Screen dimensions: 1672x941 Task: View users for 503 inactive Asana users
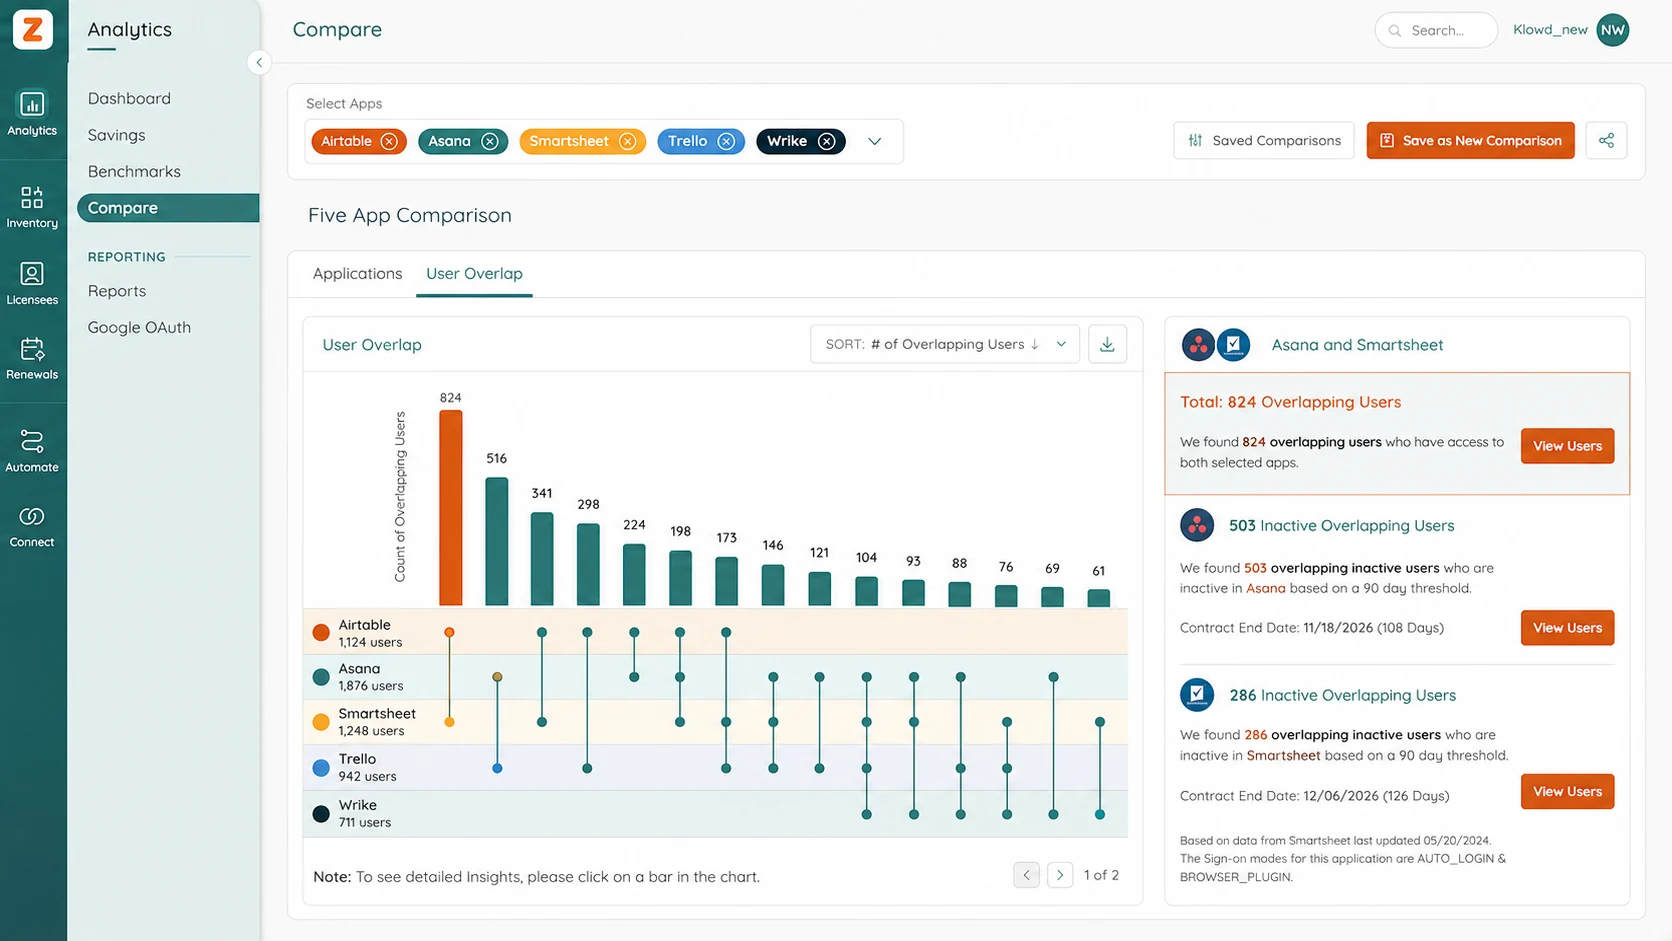pyautogui.click(x=1567, y=628)
